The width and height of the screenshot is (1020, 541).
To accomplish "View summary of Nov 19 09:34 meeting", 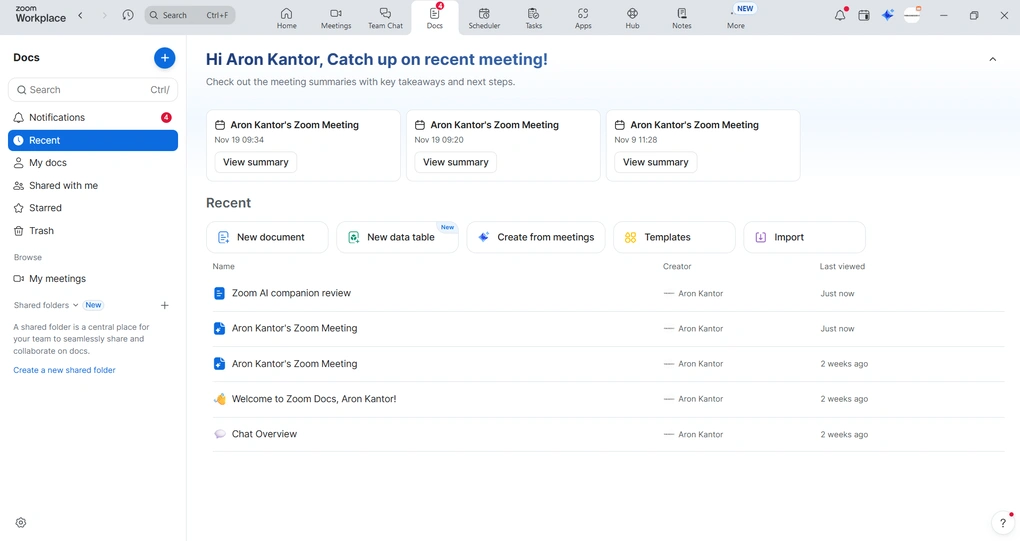I will (256, 162).
